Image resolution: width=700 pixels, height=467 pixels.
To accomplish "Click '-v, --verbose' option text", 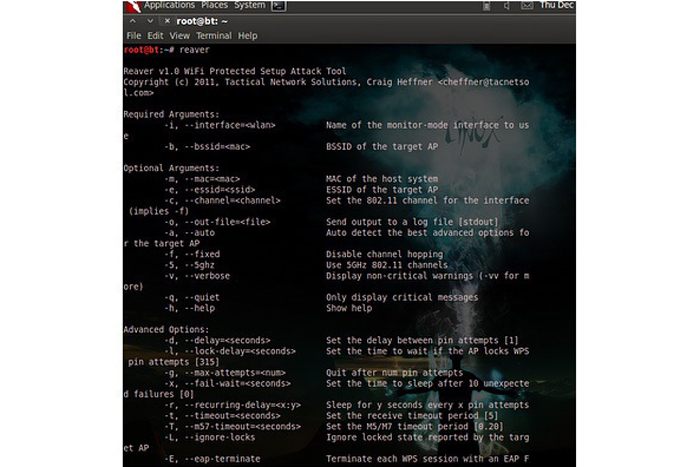I will point(197,275).
